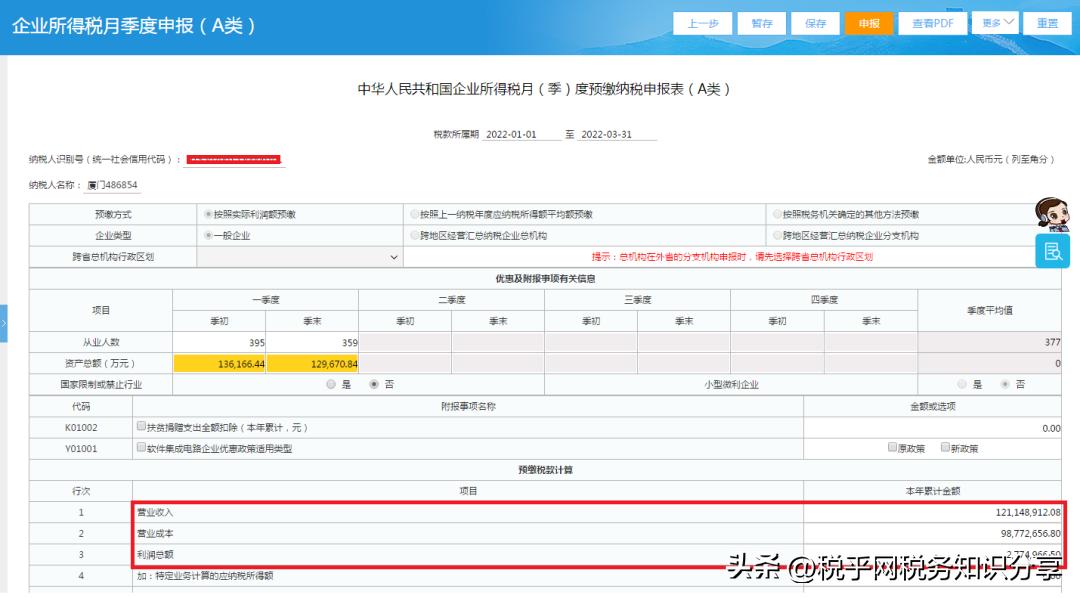Check the 原政策 checkbox

(892, 447)
